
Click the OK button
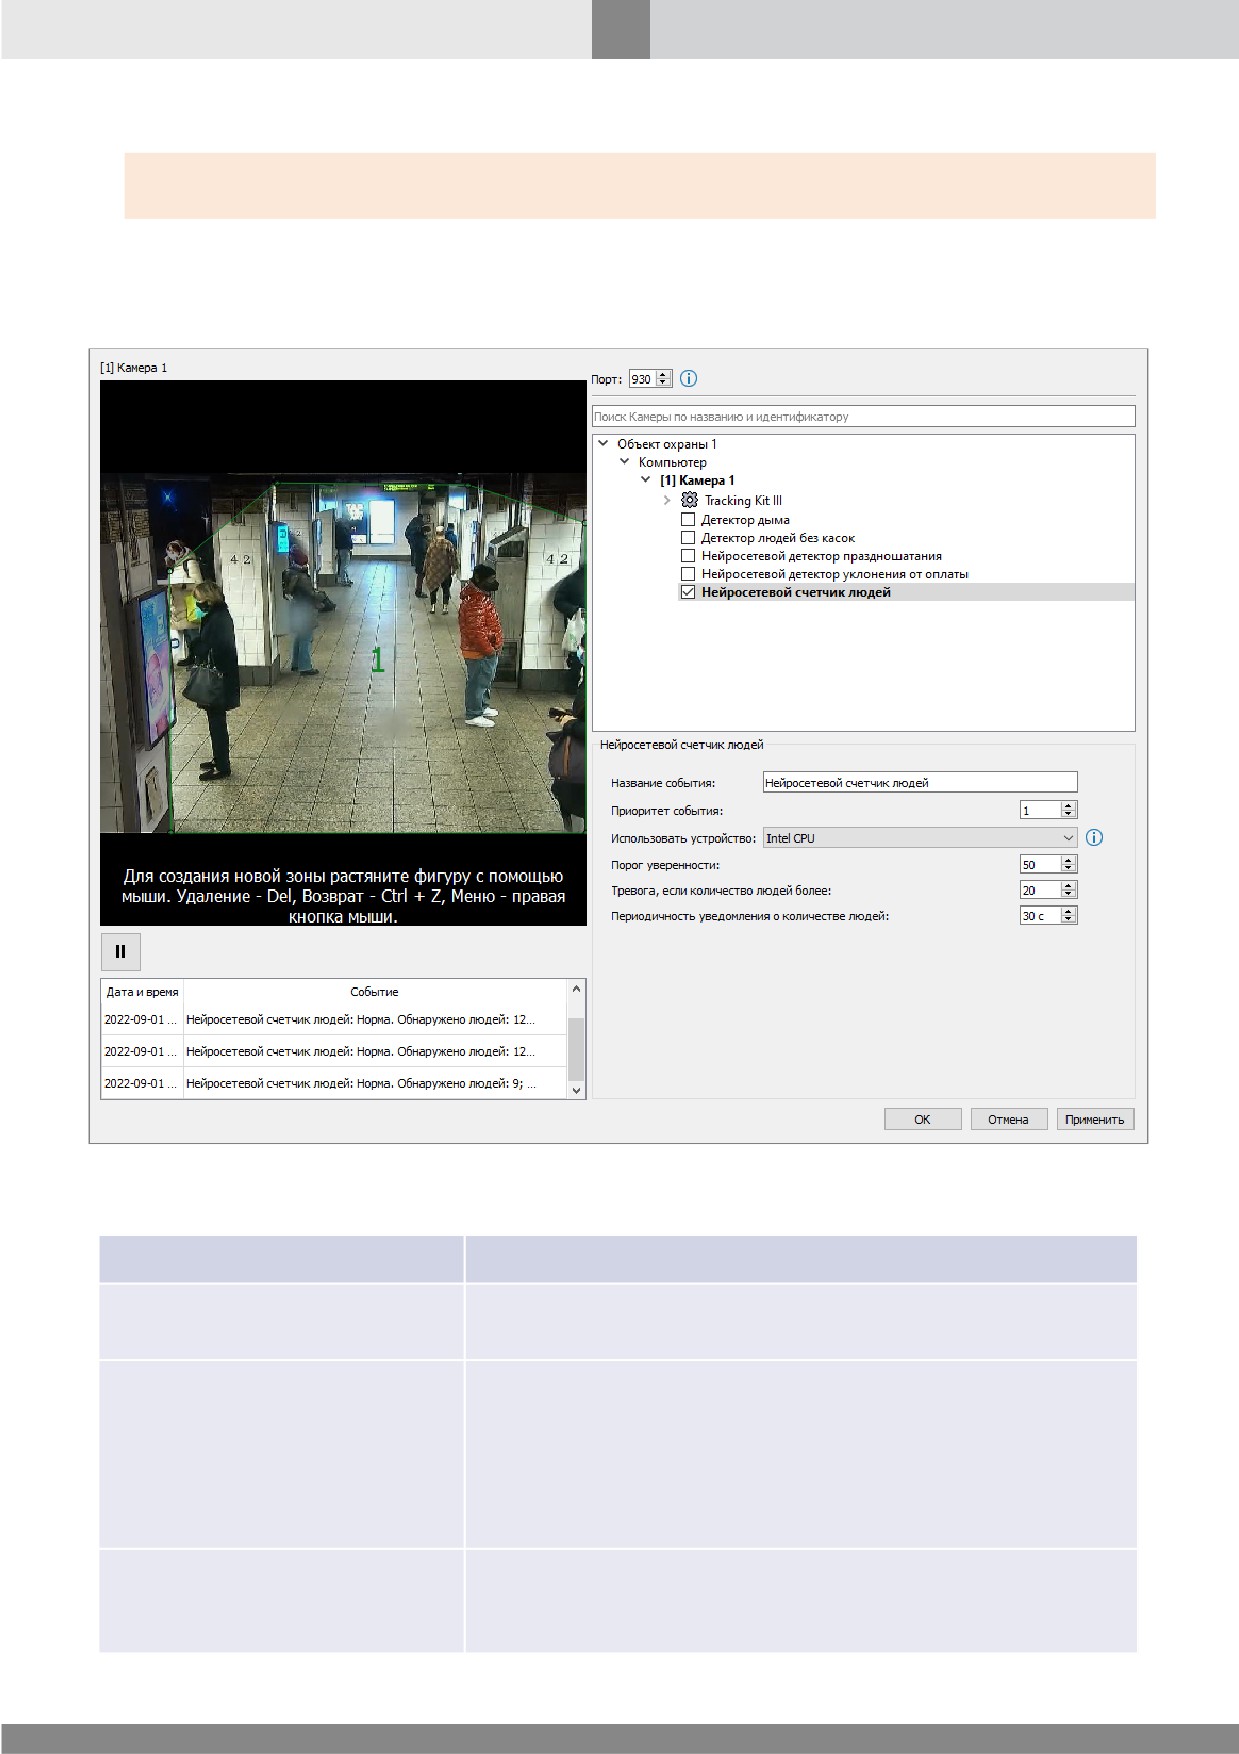[922, 1119]
